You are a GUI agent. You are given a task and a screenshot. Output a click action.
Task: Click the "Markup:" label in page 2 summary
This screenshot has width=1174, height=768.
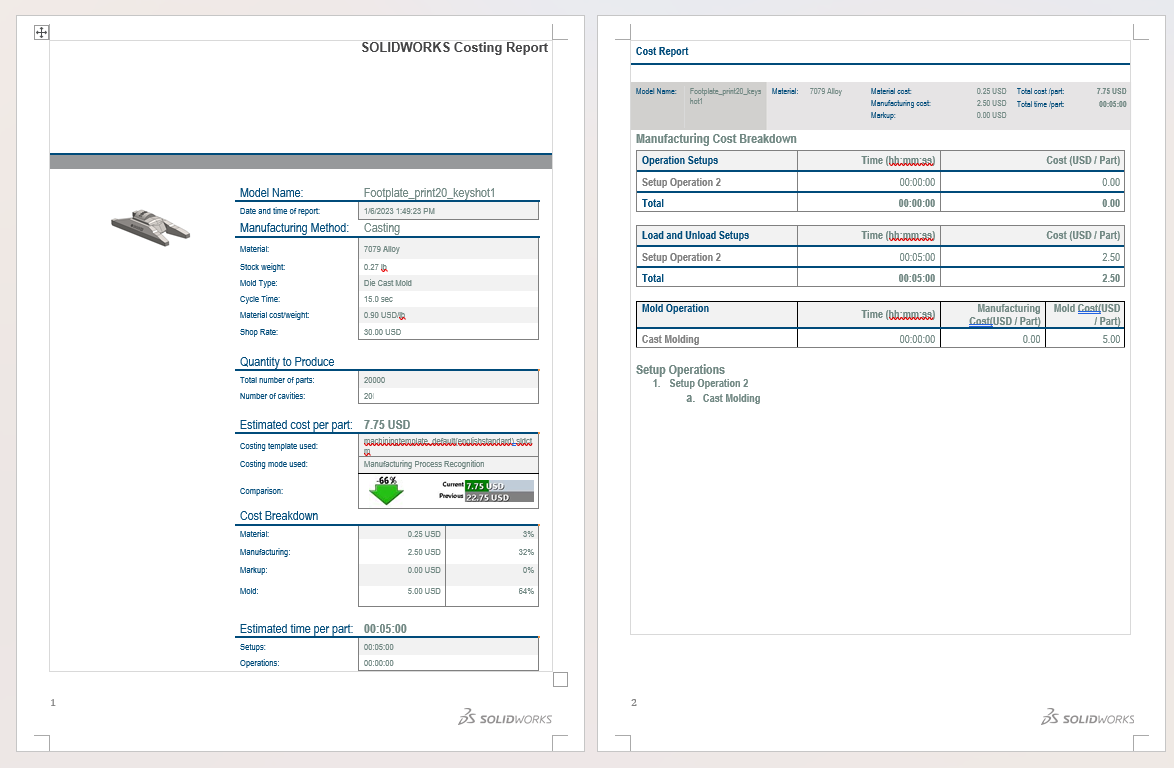pyautogui.click(x=883, y=115)
